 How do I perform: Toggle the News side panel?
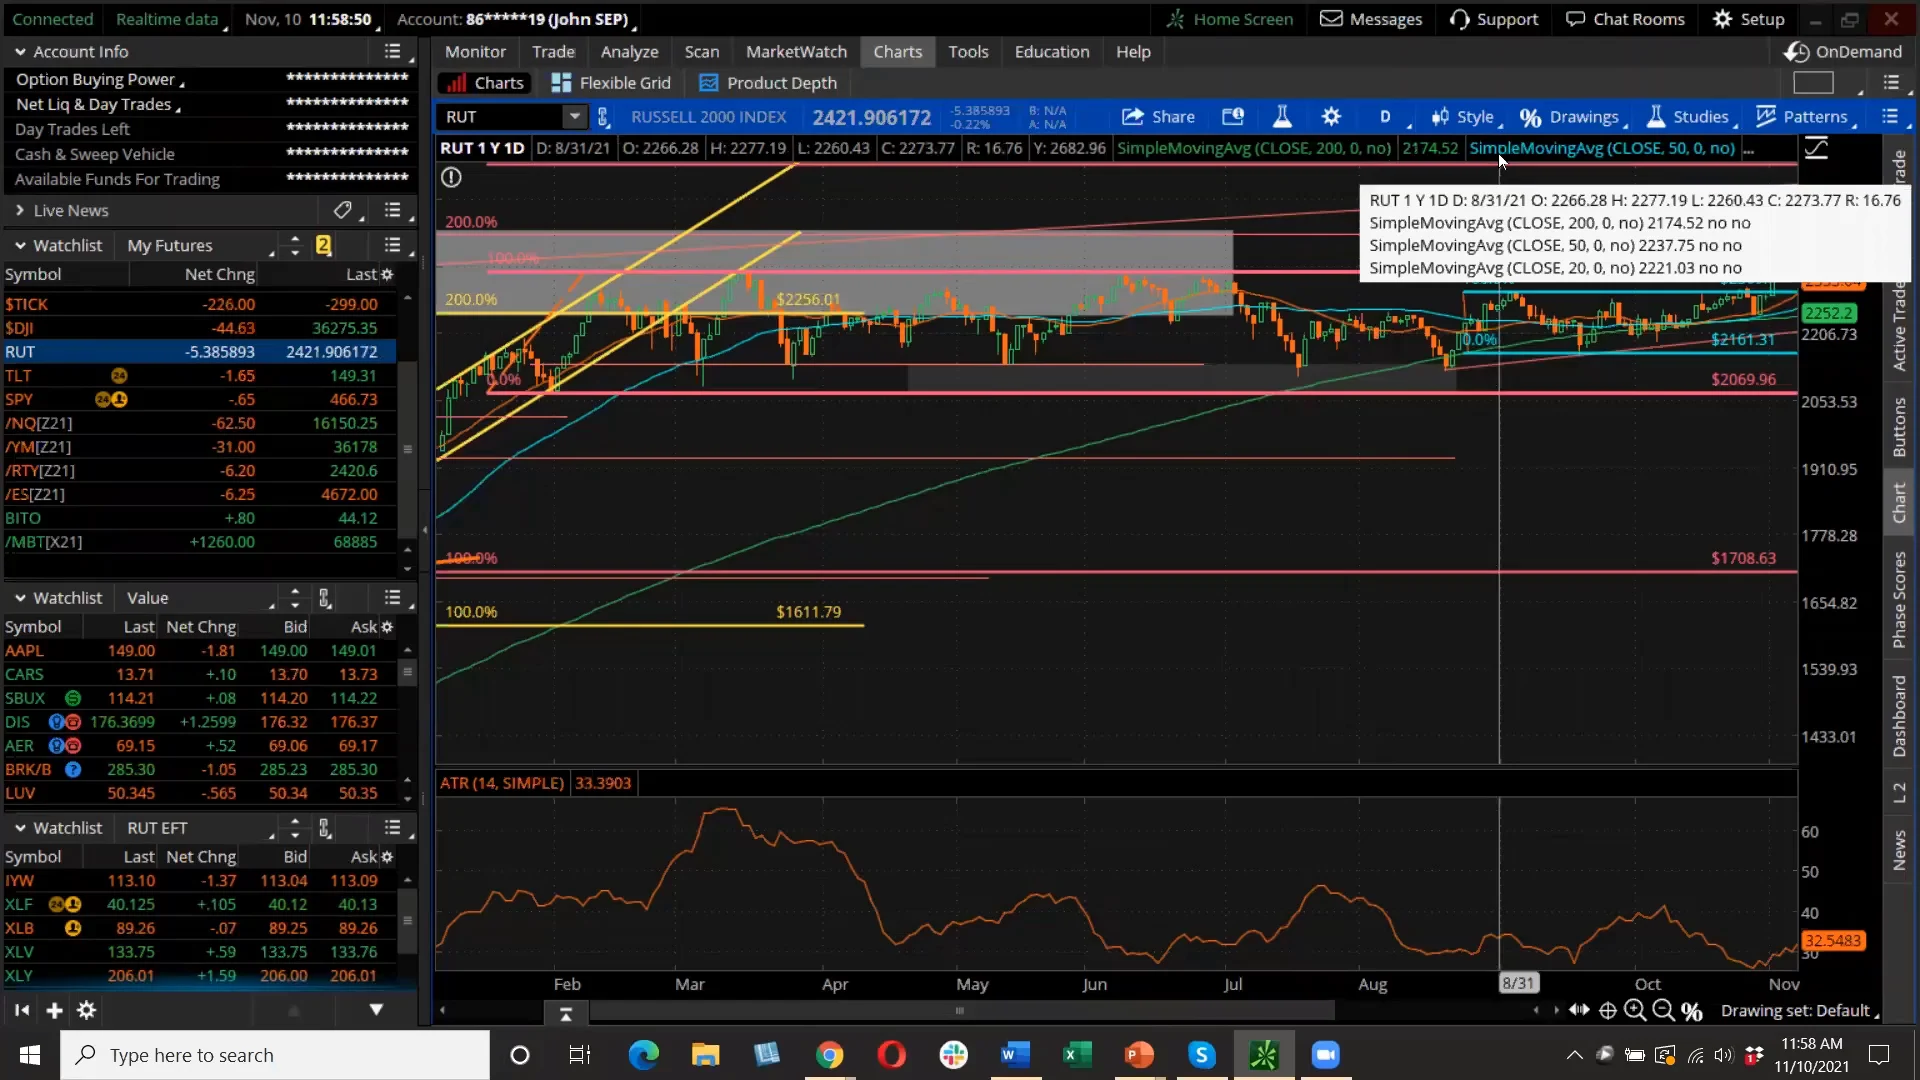point(1899,851)
